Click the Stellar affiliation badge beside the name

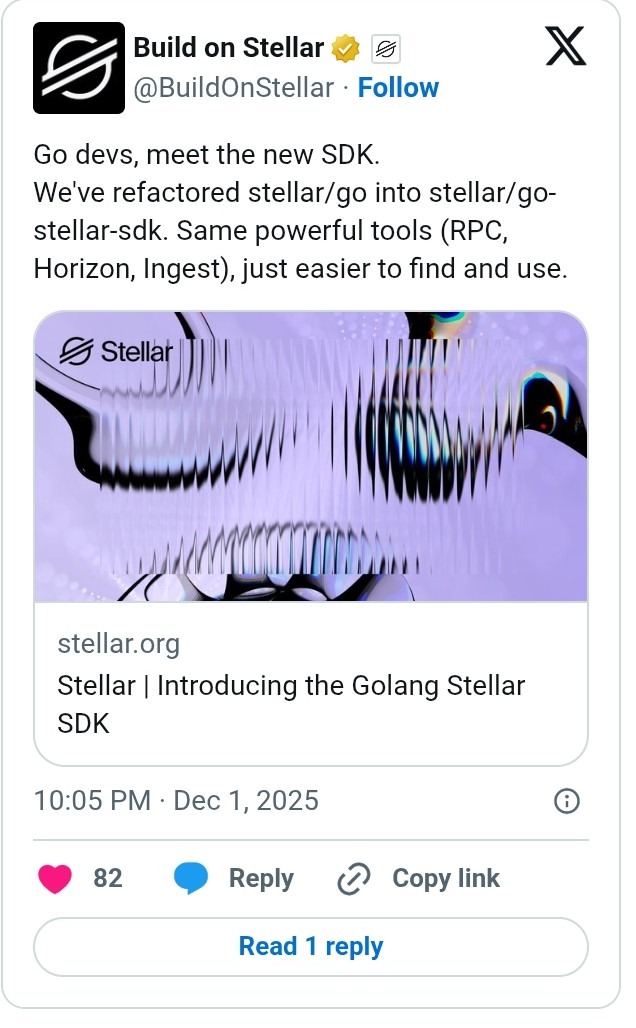pyautogui.click(x=385, y=48)
